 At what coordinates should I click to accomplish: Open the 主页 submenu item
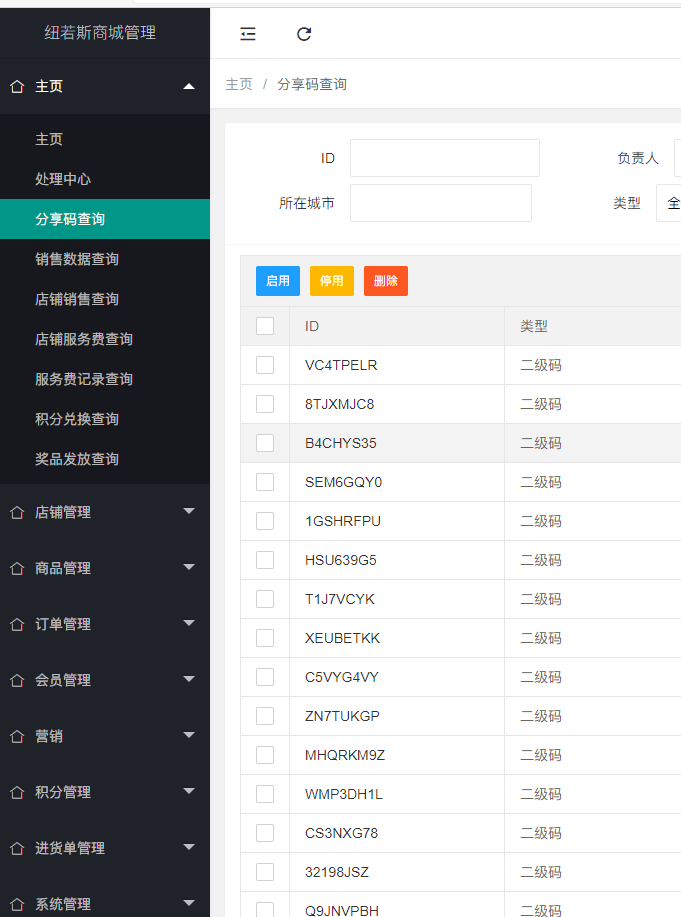pyautogui.click(x=105, y=139)
